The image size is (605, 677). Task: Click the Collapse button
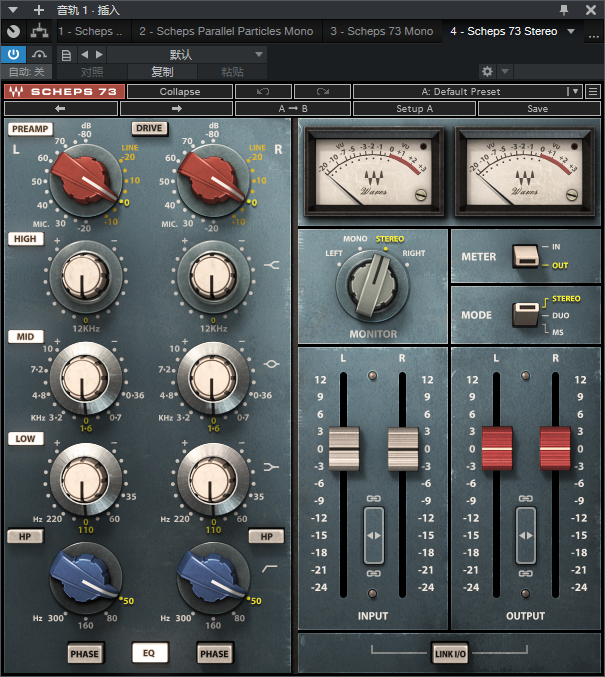point(180,92)
